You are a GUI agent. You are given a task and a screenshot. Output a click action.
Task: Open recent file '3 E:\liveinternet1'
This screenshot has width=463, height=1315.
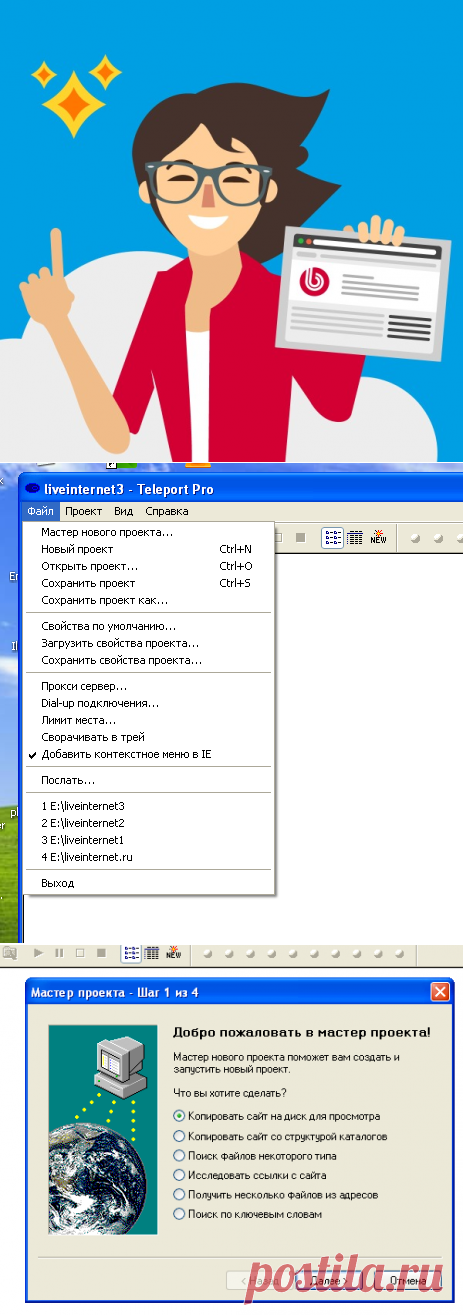pos(147,840)
